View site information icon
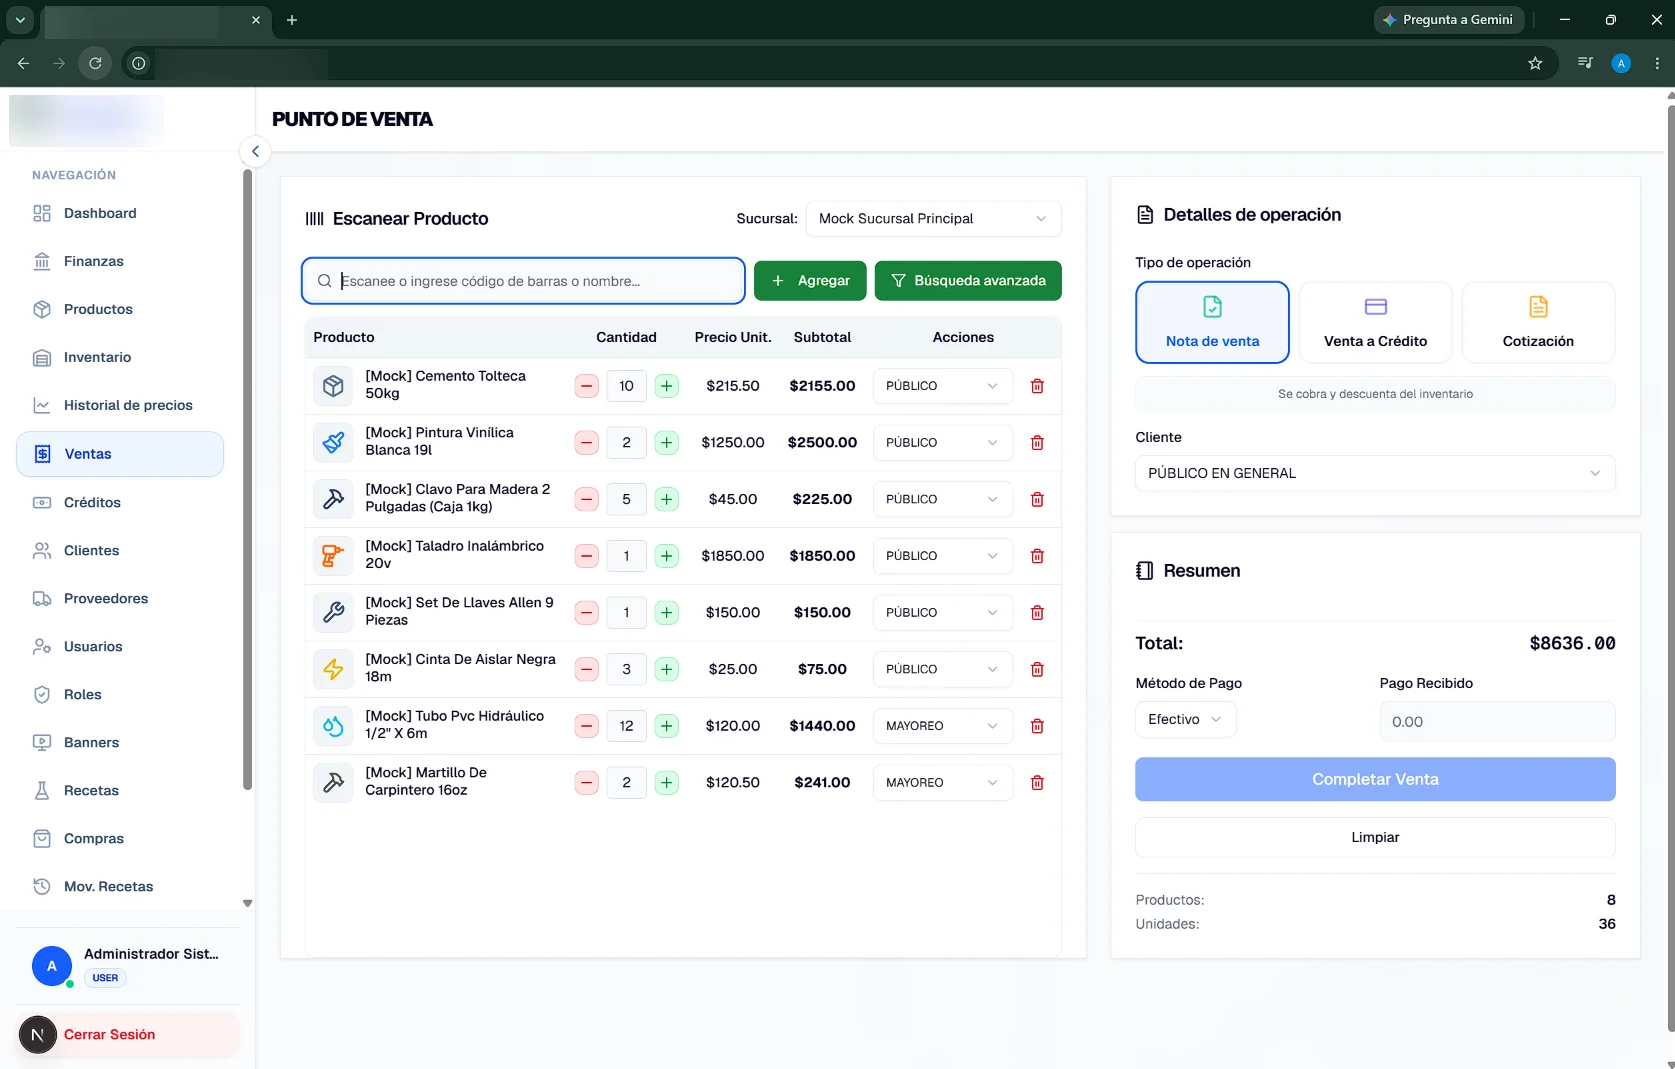This screenshot has height=1069, width=1675. click(138, 63)
